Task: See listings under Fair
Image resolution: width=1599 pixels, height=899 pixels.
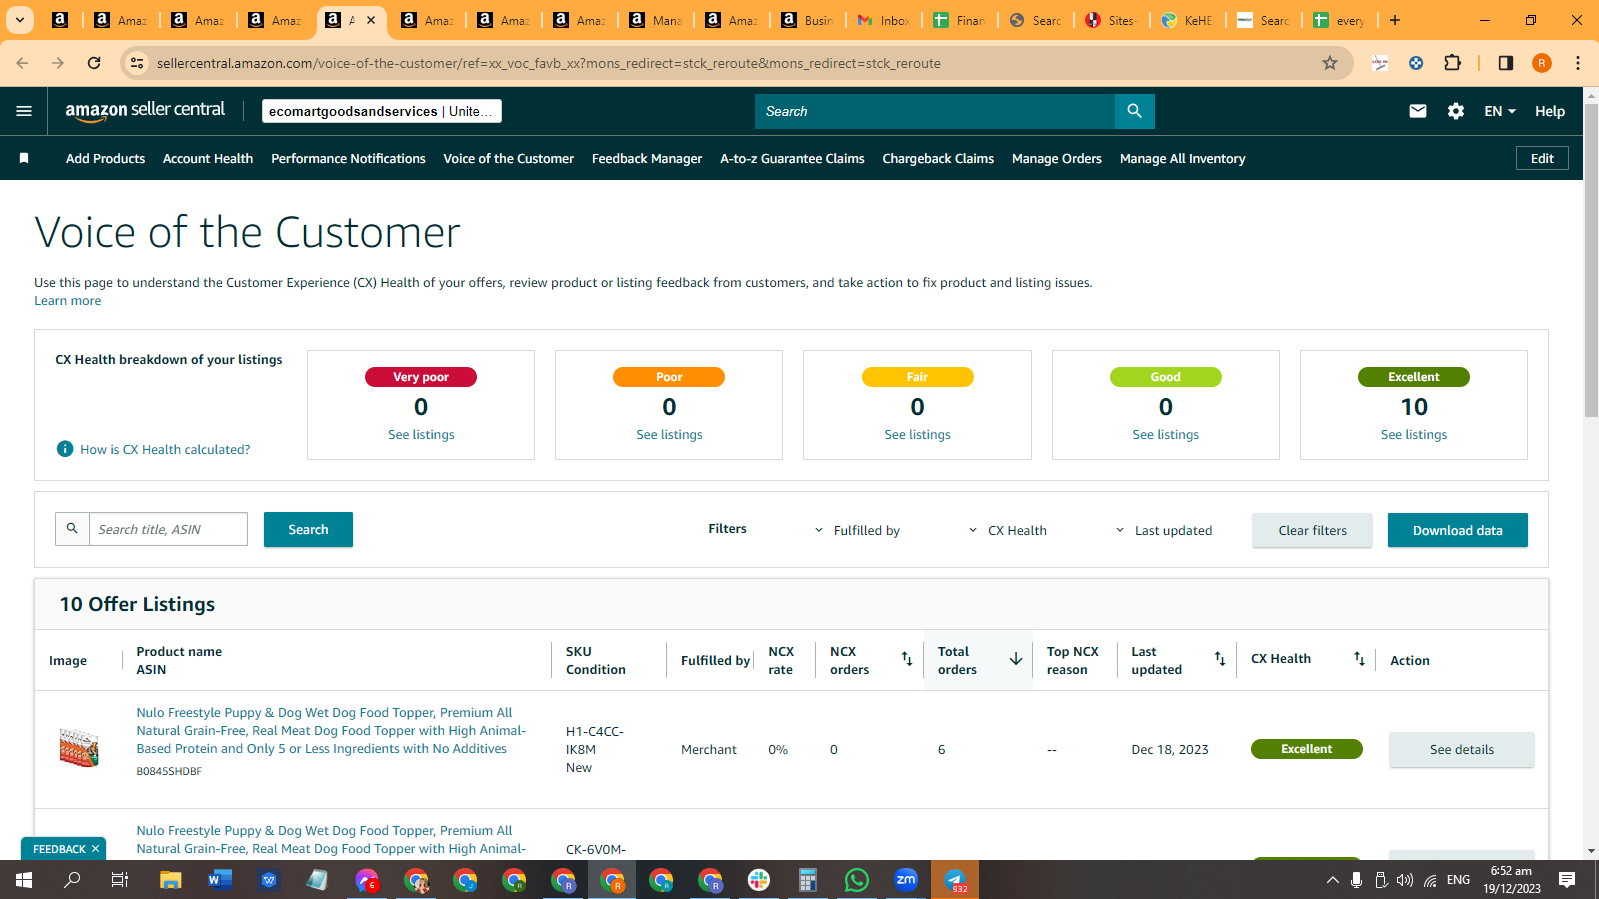Action: (x=917, y=435)
